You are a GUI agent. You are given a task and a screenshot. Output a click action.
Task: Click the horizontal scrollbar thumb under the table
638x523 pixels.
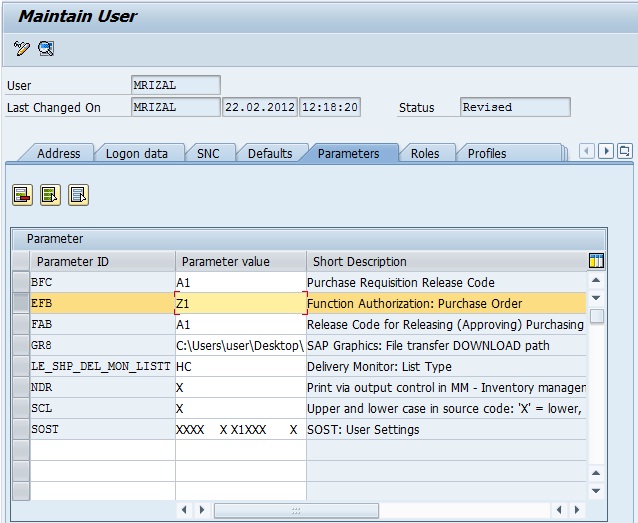tap(293, 510)
